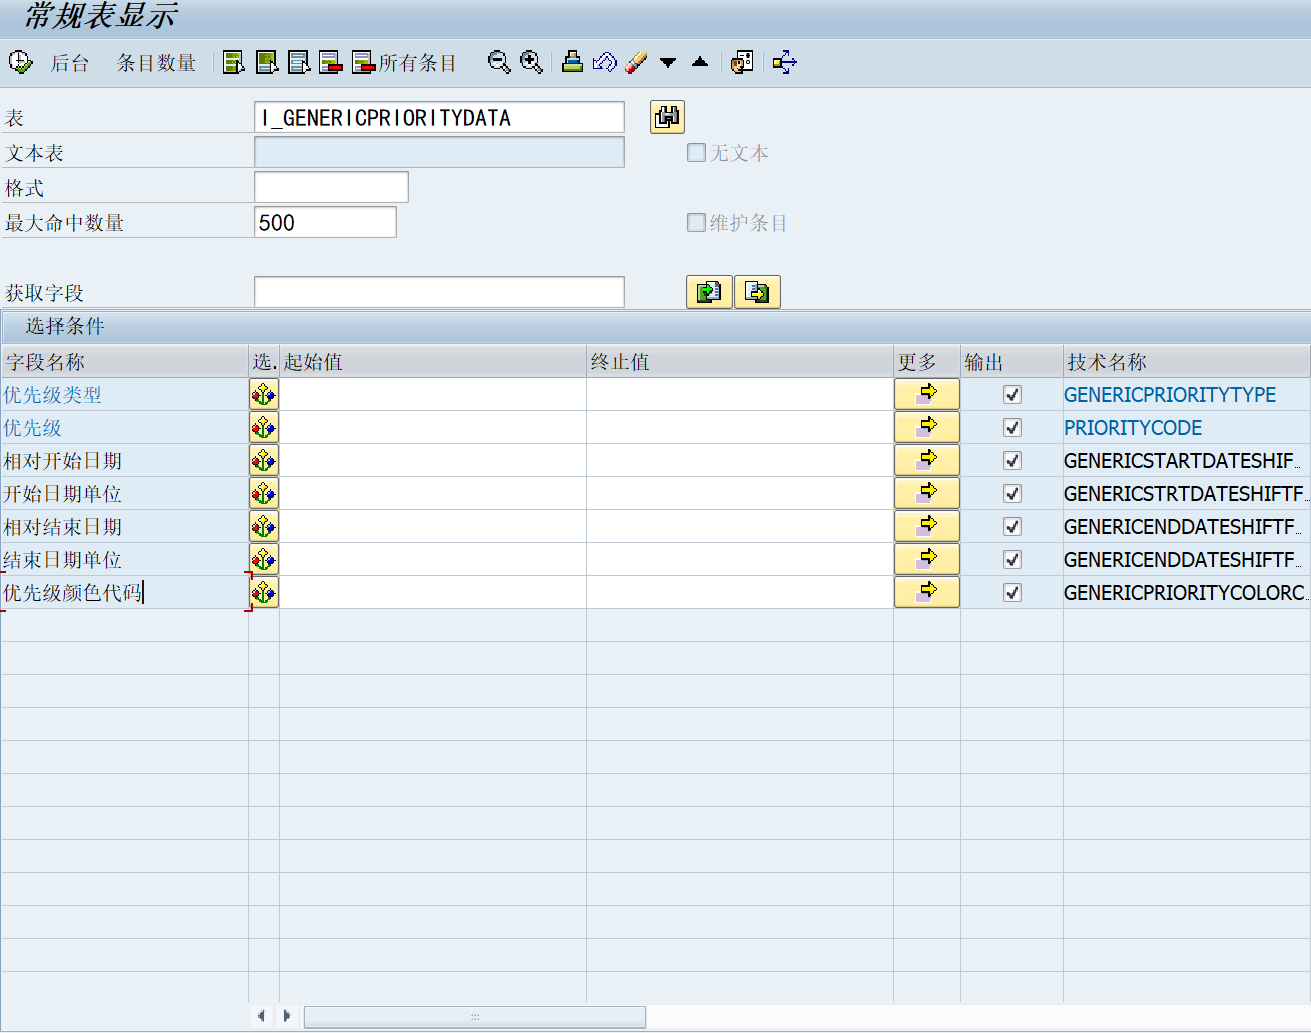The image size is (1311, 1033).
Task: Open selection options icon for 相对开始日期 row
Action: click(264, 460)
